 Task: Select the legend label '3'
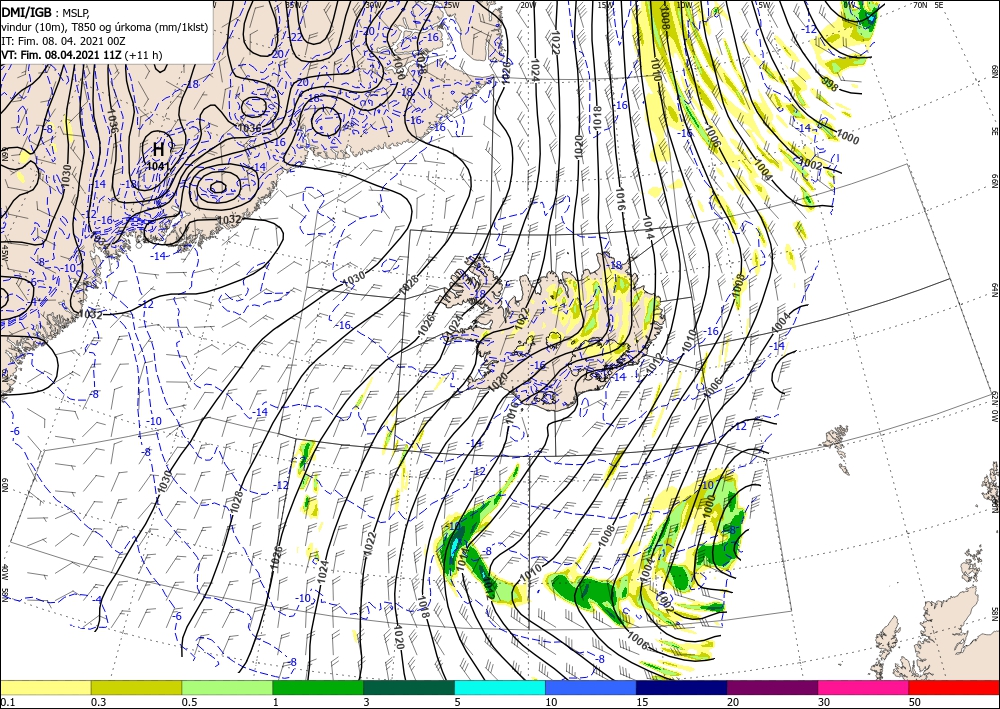pos(367,702)
